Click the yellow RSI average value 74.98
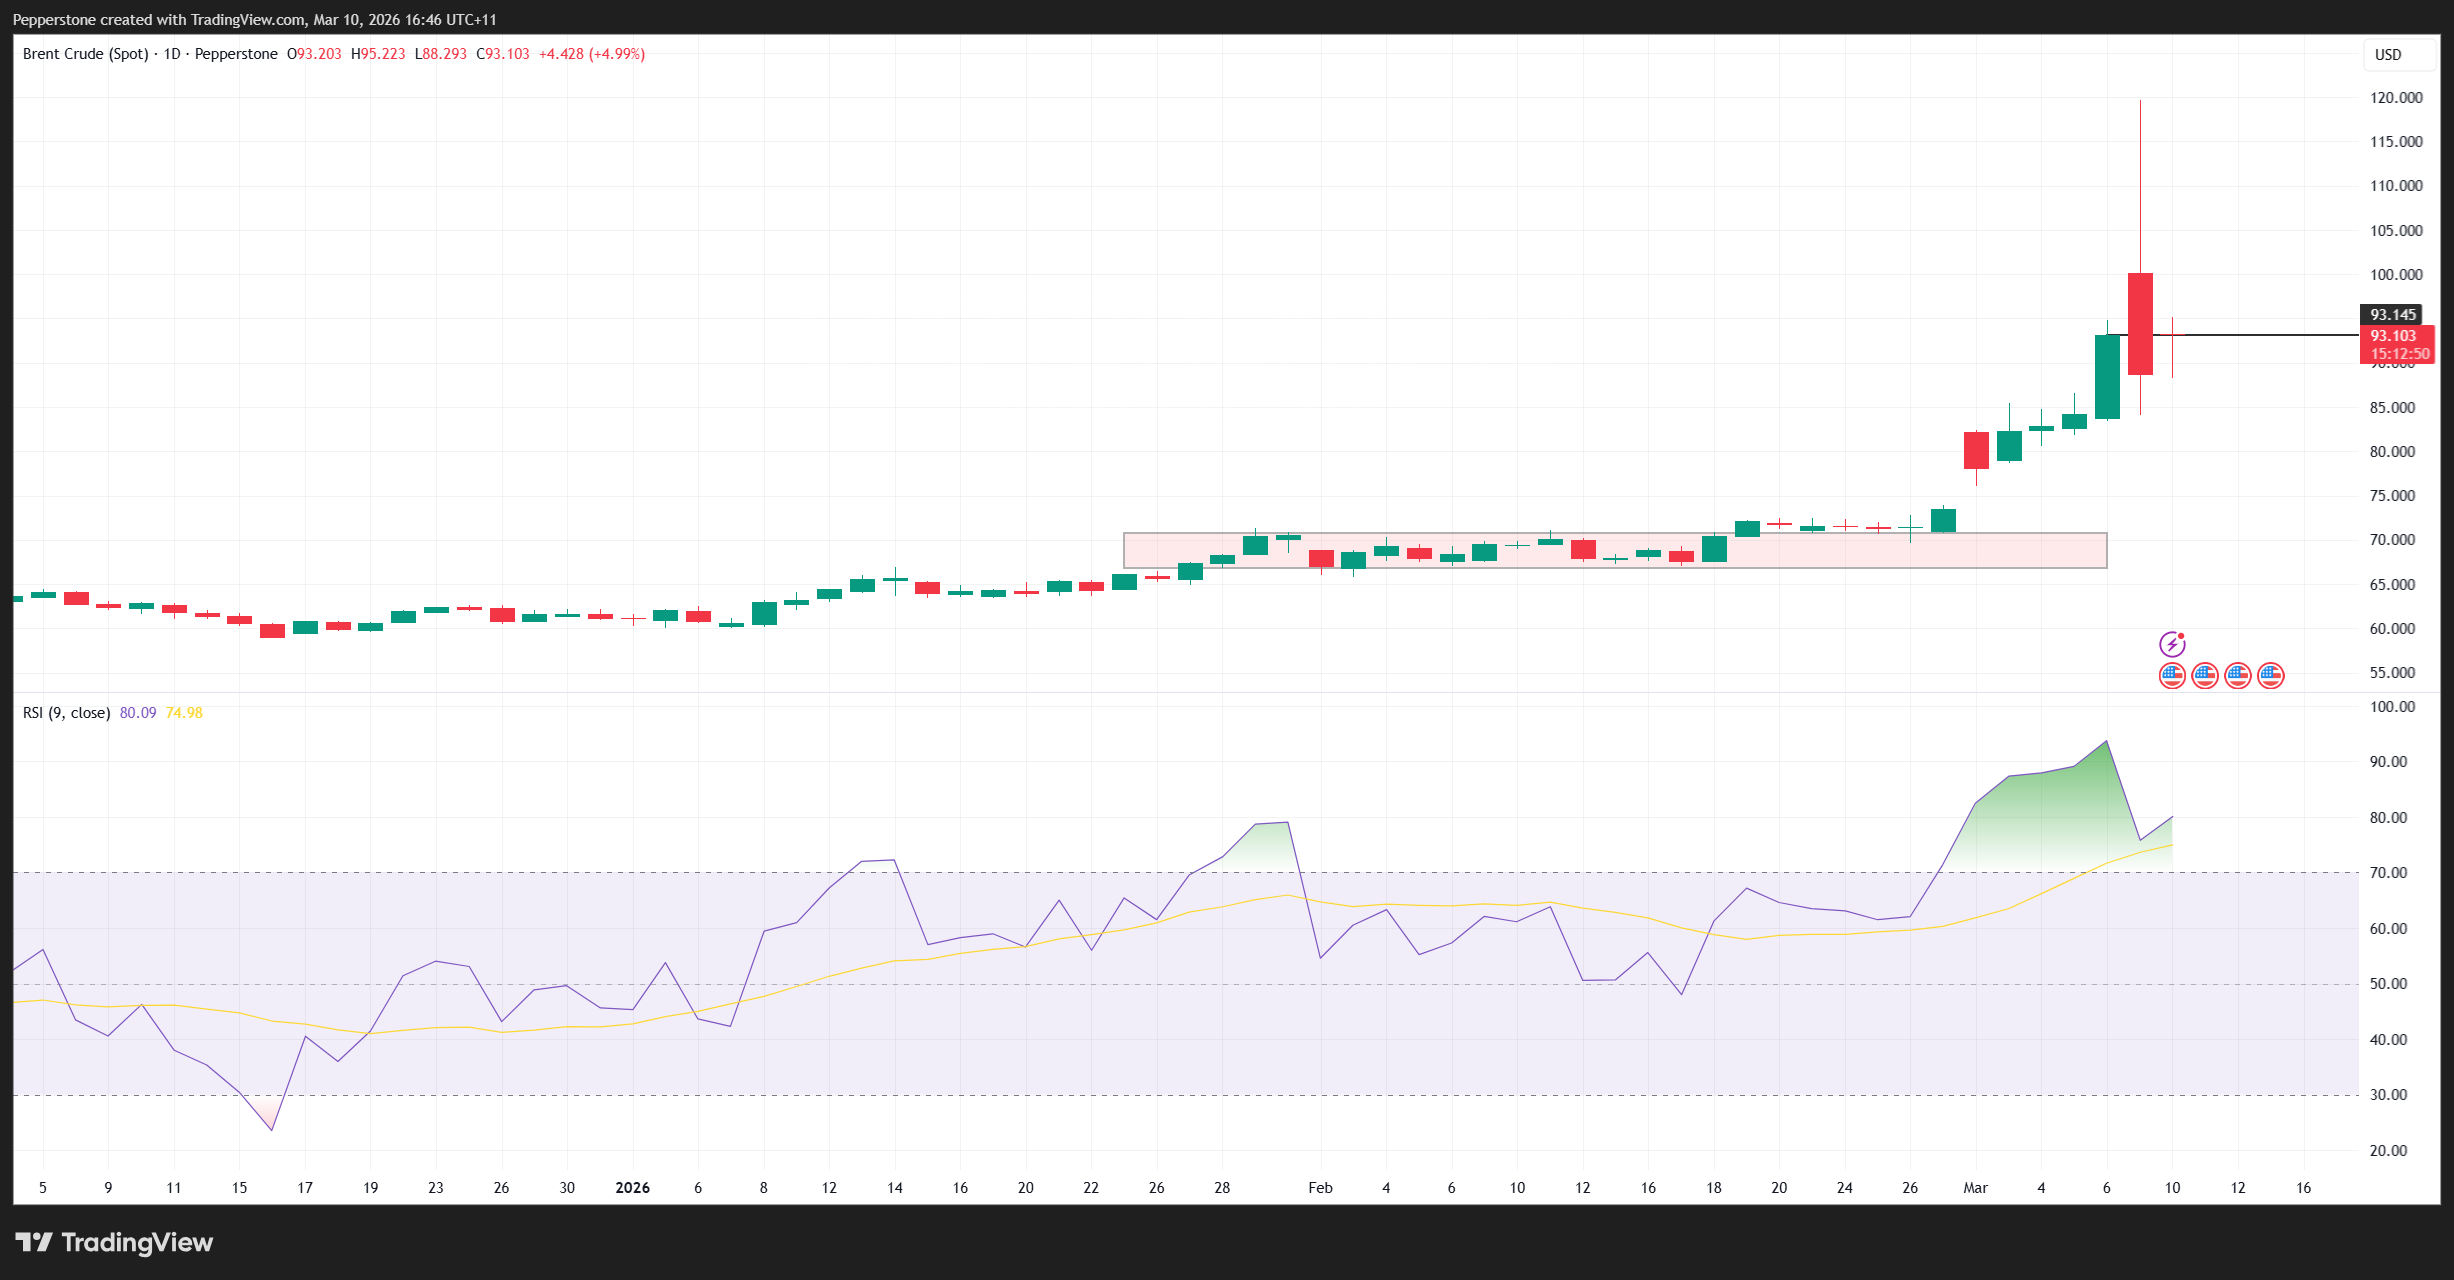This screenshot has width=2454, height=1280. pyautogui.click(x=184, y=713)
